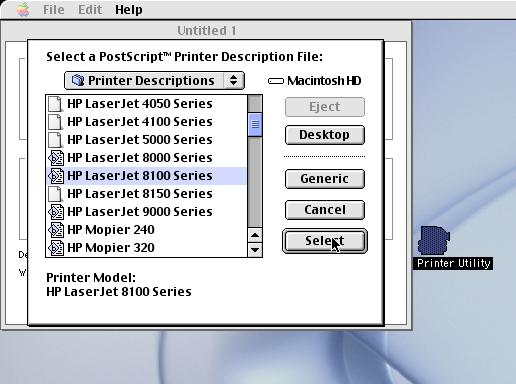Open the Help menu
Image resolution: width=516 pixels, height=384 pixels.
129,10
